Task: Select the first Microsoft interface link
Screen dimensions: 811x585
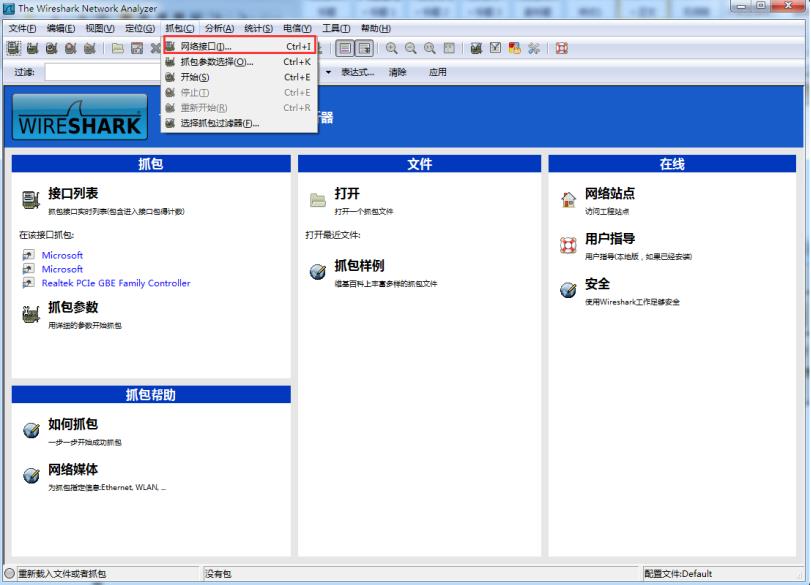Action: tap(62, 255)
